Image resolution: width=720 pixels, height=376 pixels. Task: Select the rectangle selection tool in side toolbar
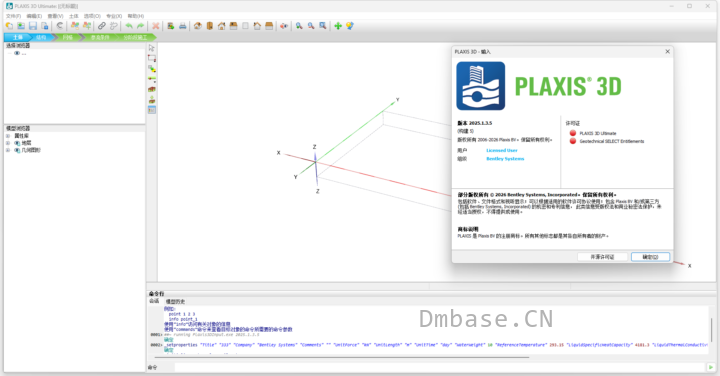152,58
